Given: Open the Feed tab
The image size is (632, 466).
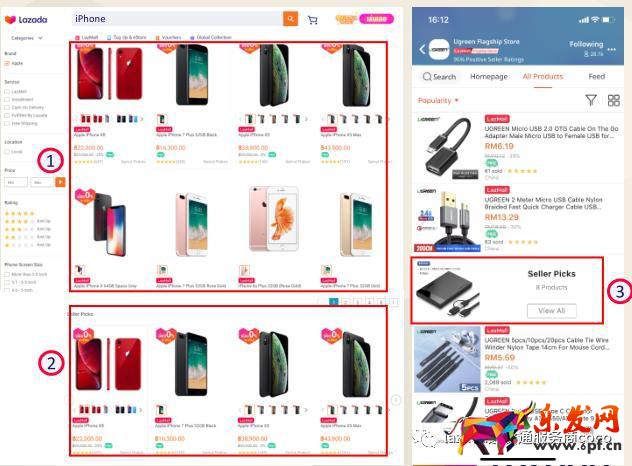Looking at the screenshot, I should click(597, 77).
